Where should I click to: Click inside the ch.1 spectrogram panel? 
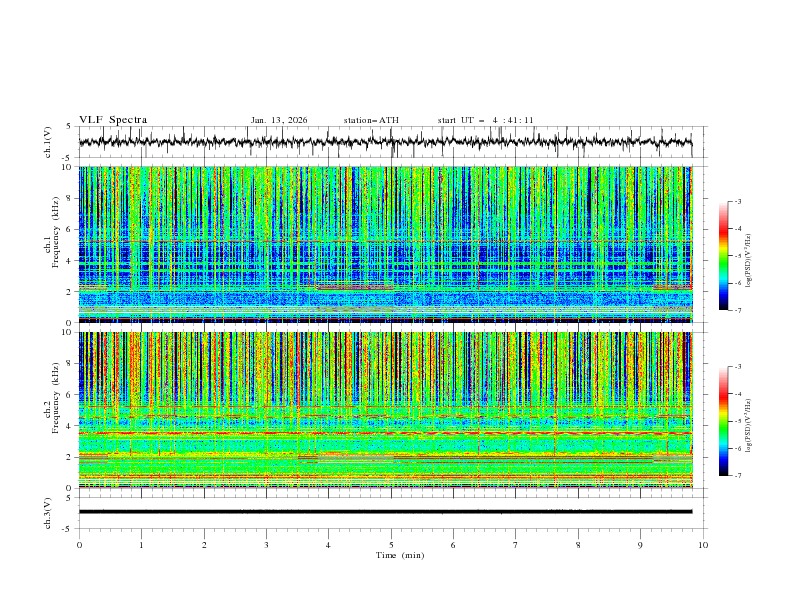pos(390,244)
